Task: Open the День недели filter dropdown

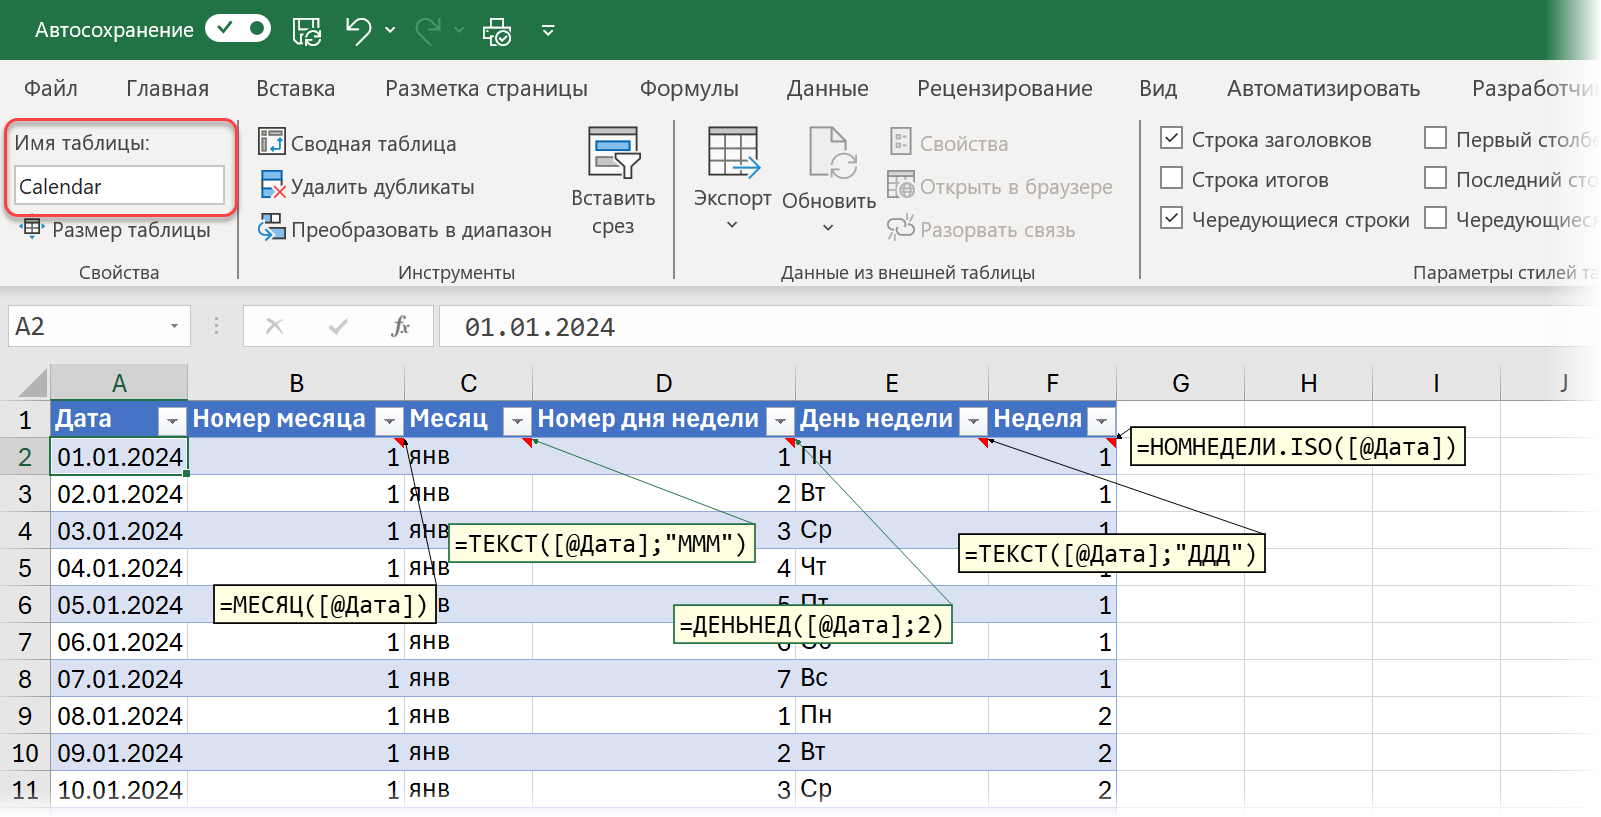Action: click(x=973, y=421)
